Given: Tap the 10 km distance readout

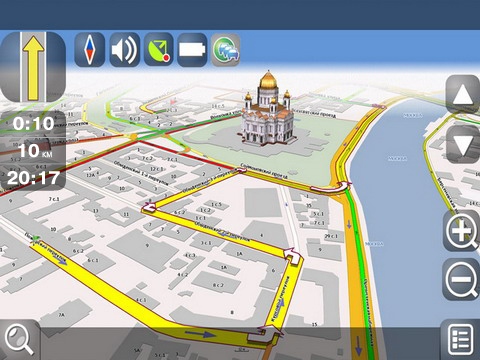Looking at the screenshot, I should [x=35, y=151].
